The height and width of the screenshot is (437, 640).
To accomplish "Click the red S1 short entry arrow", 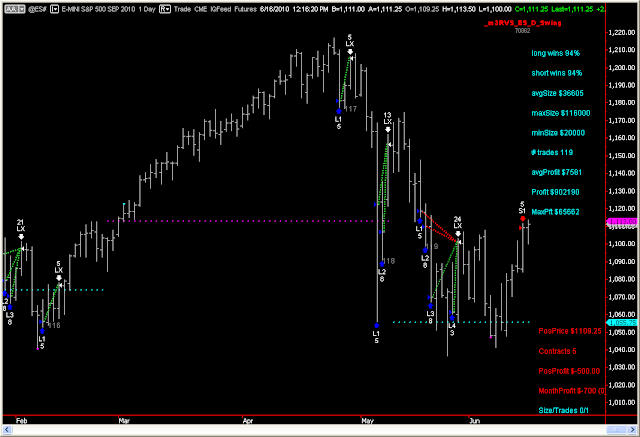I will pyautogui.click(x=522, y=219).
